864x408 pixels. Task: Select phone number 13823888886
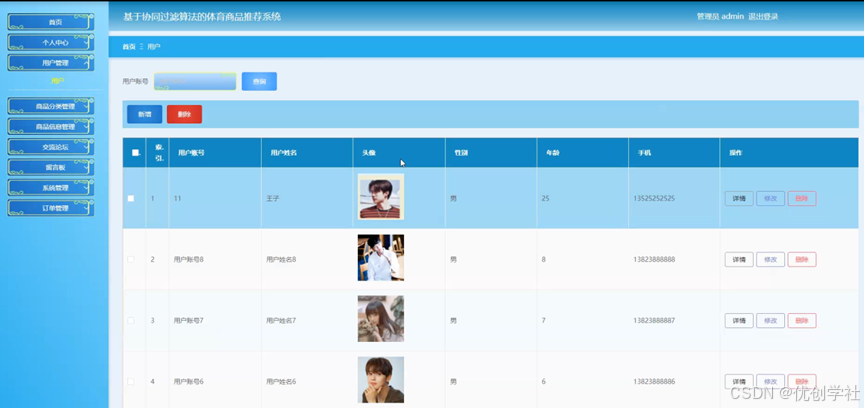(x=654, y=382)
